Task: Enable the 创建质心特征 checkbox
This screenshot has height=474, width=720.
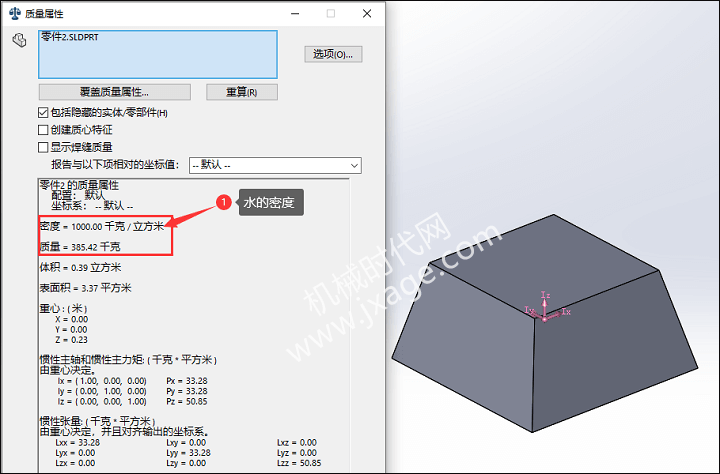Action: point(43,130)
